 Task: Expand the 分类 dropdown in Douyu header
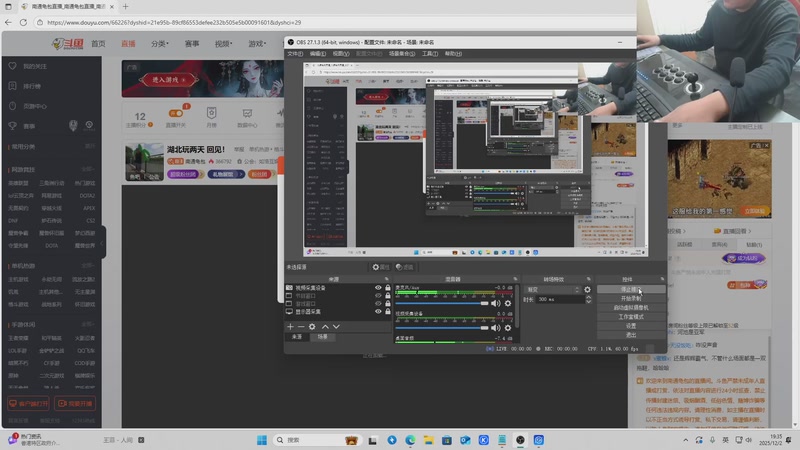160,44
